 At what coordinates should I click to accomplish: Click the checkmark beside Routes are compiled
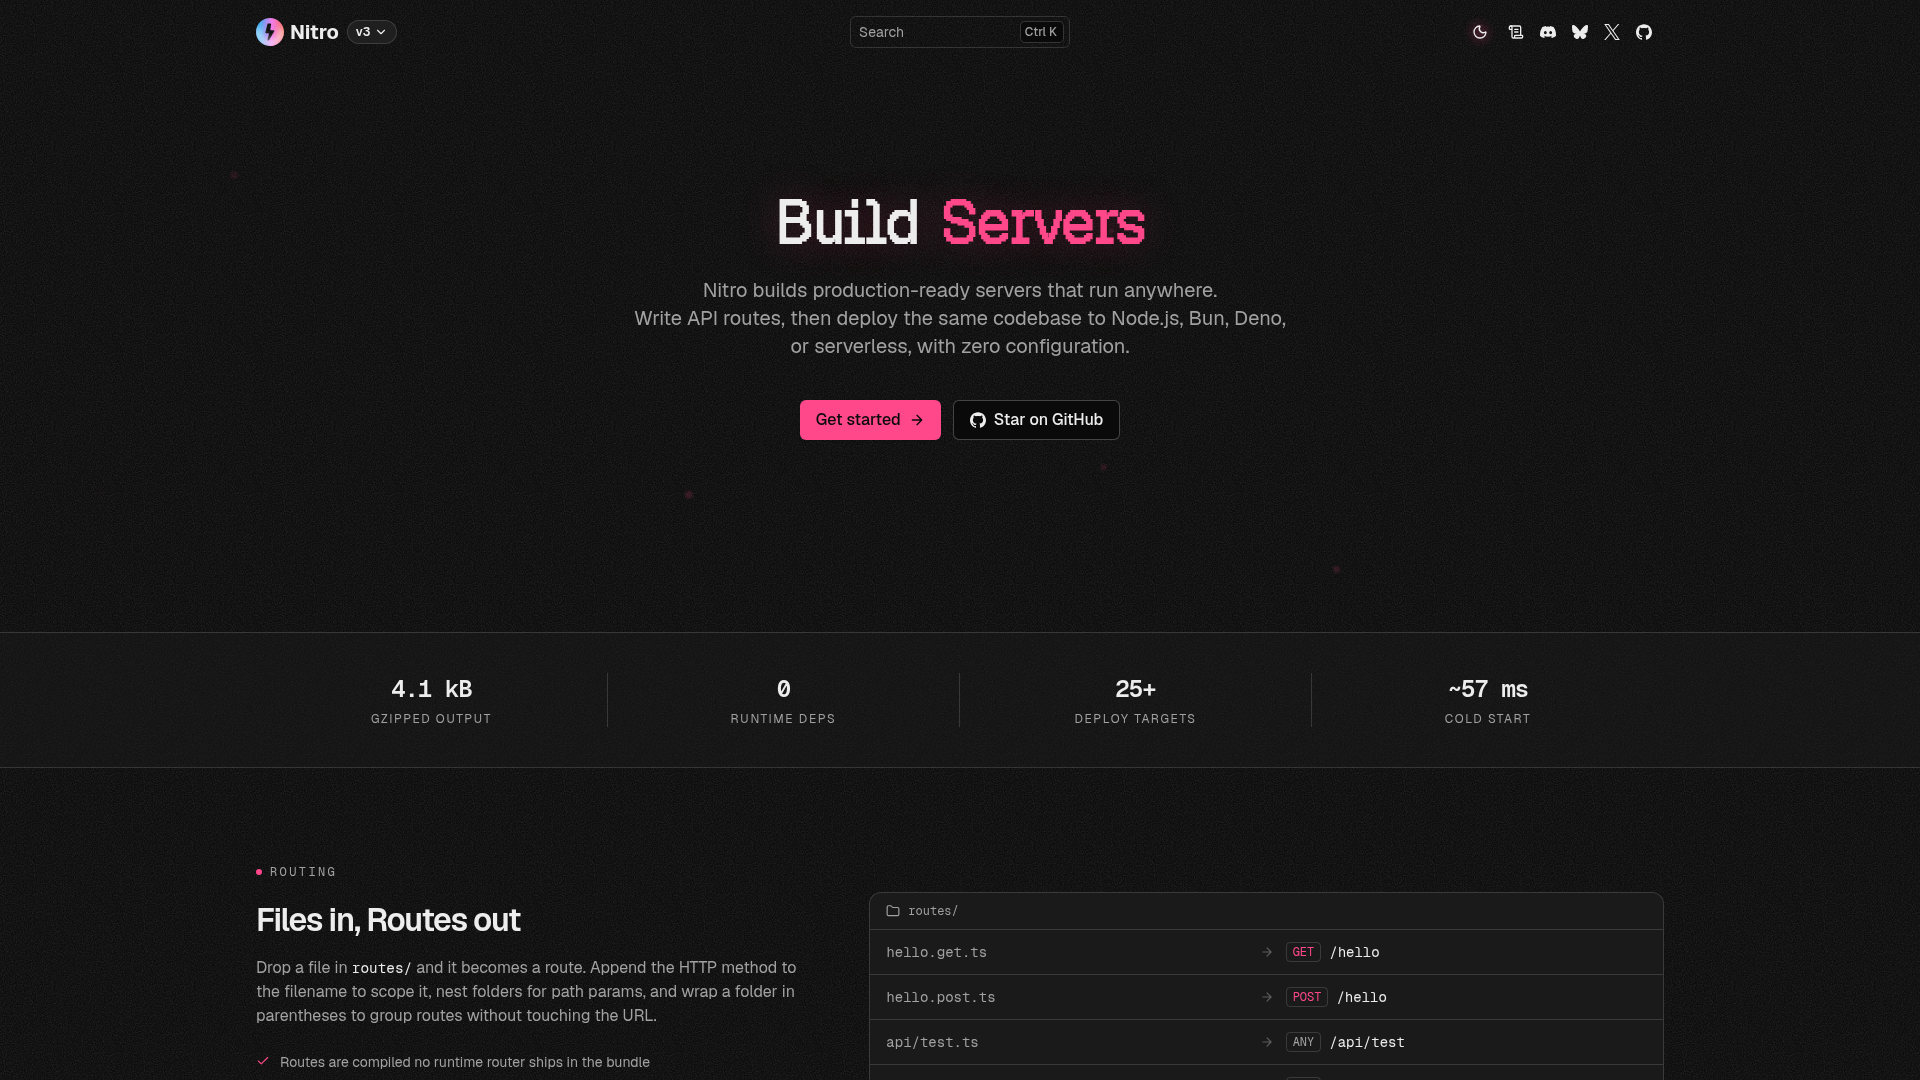[x=263, y=1061]
